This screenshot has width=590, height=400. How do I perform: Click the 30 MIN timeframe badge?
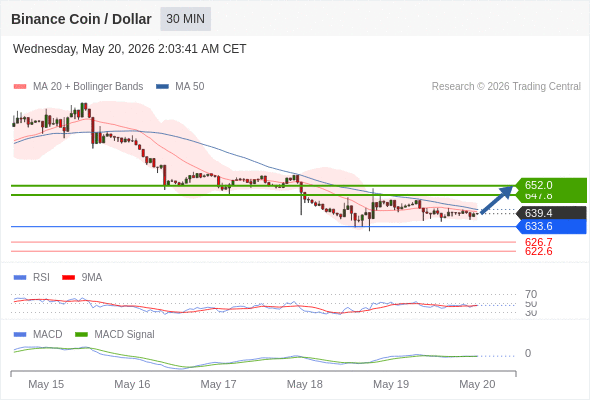point(186,19)
